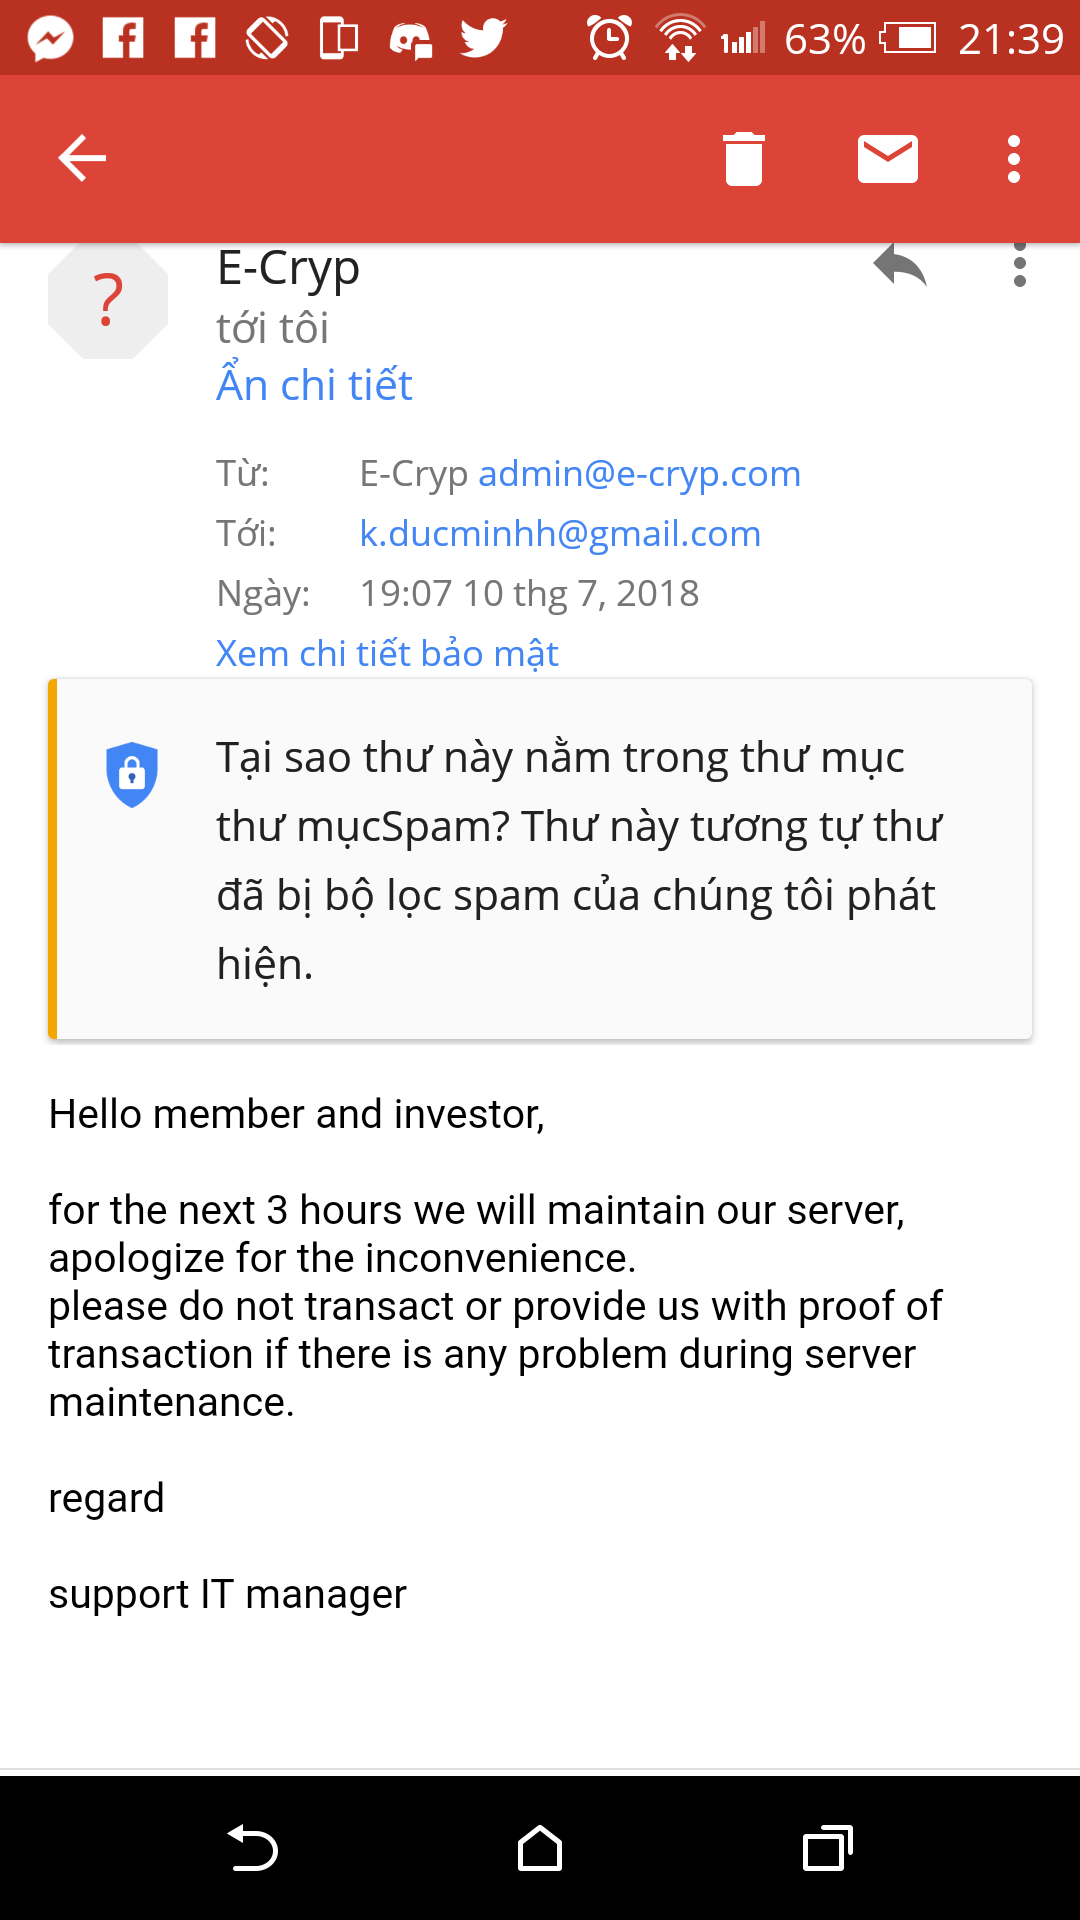
Task: Reply to E-Cryp using reply arrow
Action: (900, 268)
